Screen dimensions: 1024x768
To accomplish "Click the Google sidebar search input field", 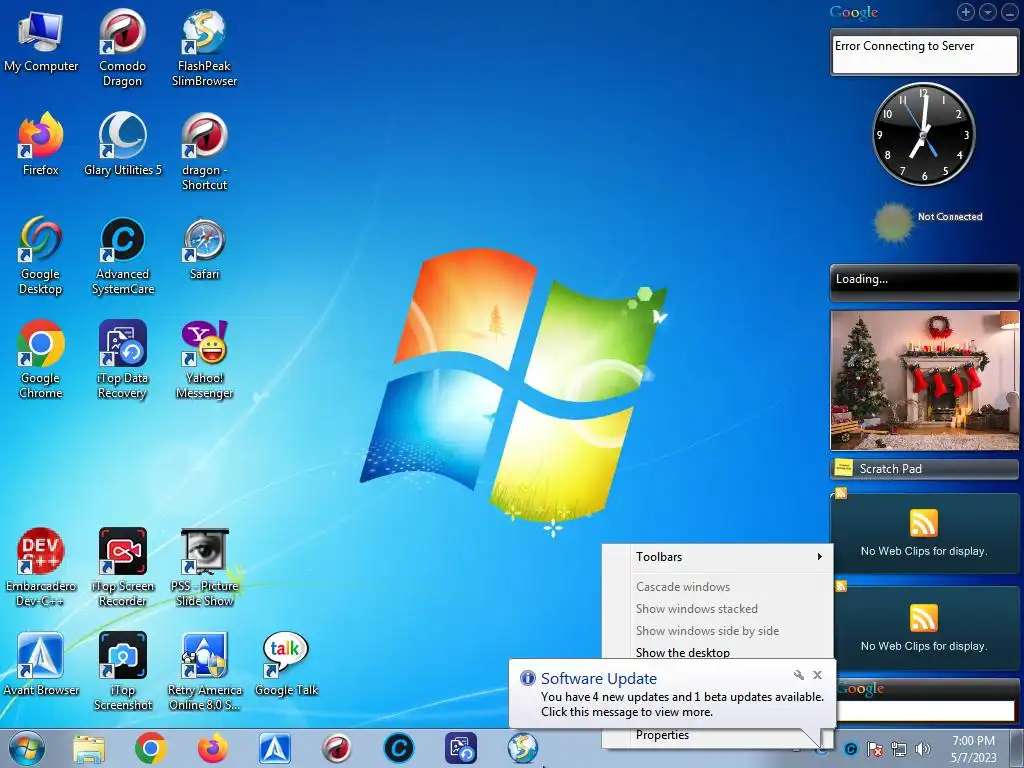I will tap(926, 711).
